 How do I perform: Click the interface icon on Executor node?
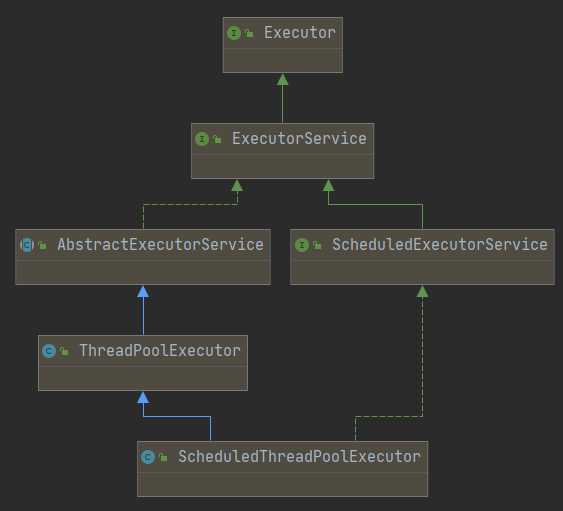tap(234, 33)
